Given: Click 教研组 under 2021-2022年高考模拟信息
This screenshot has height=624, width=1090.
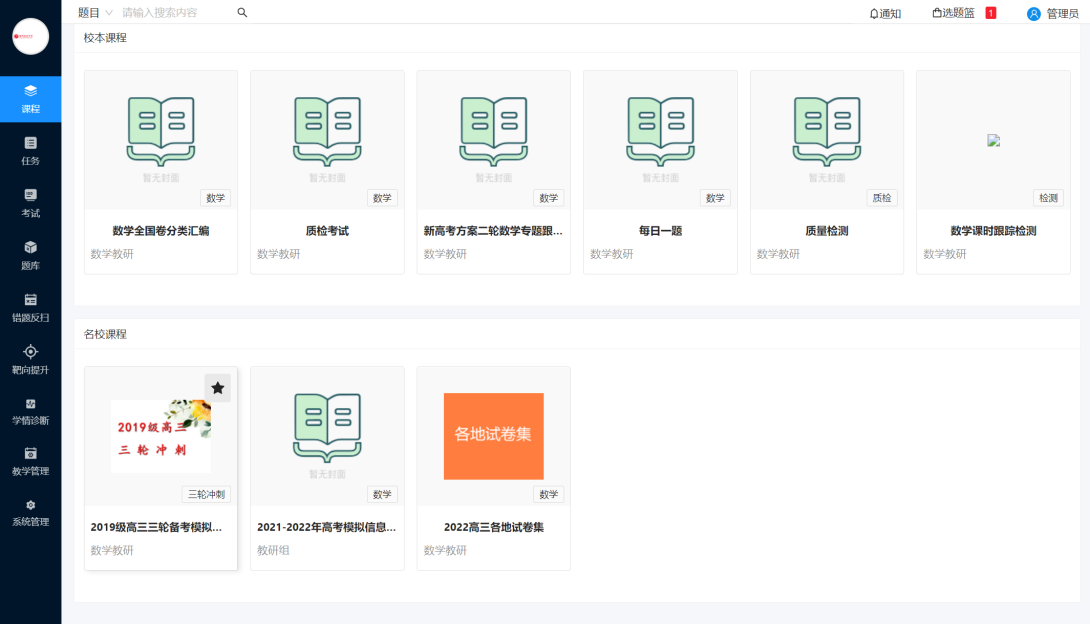Looking at the screenshot, I should [273, 550].
